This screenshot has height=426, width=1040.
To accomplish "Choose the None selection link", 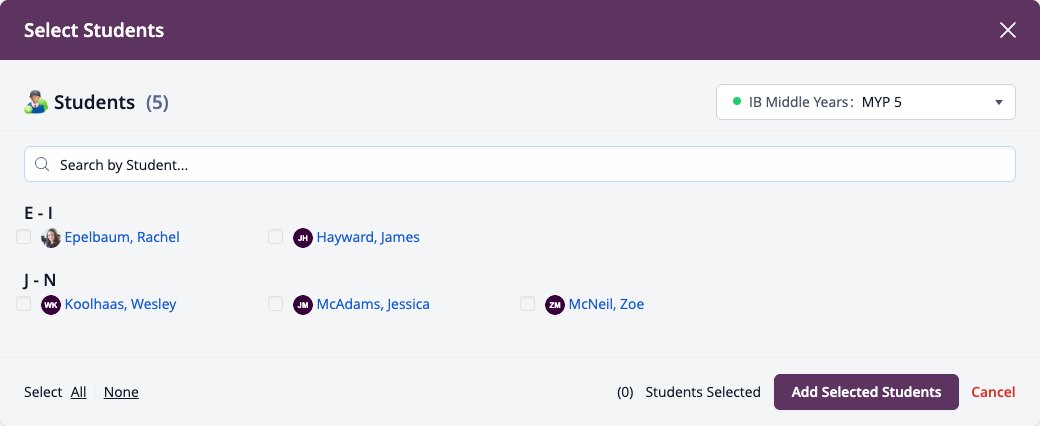I will [121, 392].
